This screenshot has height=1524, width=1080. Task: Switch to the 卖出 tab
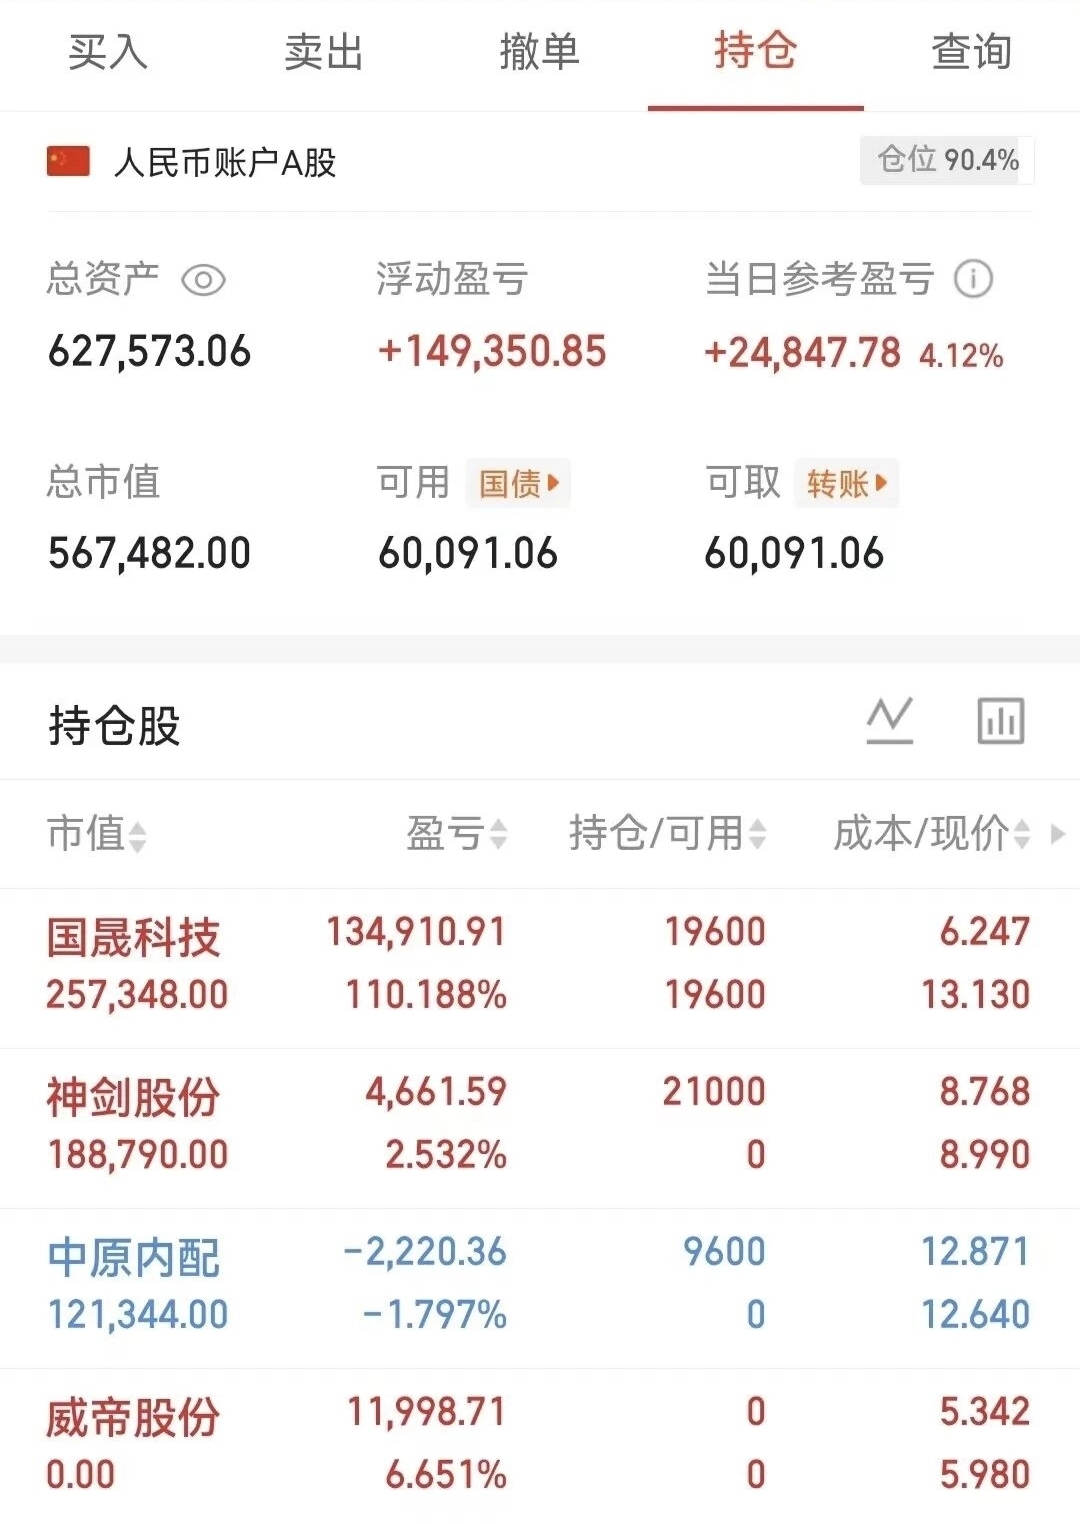(x=323, y=52)
